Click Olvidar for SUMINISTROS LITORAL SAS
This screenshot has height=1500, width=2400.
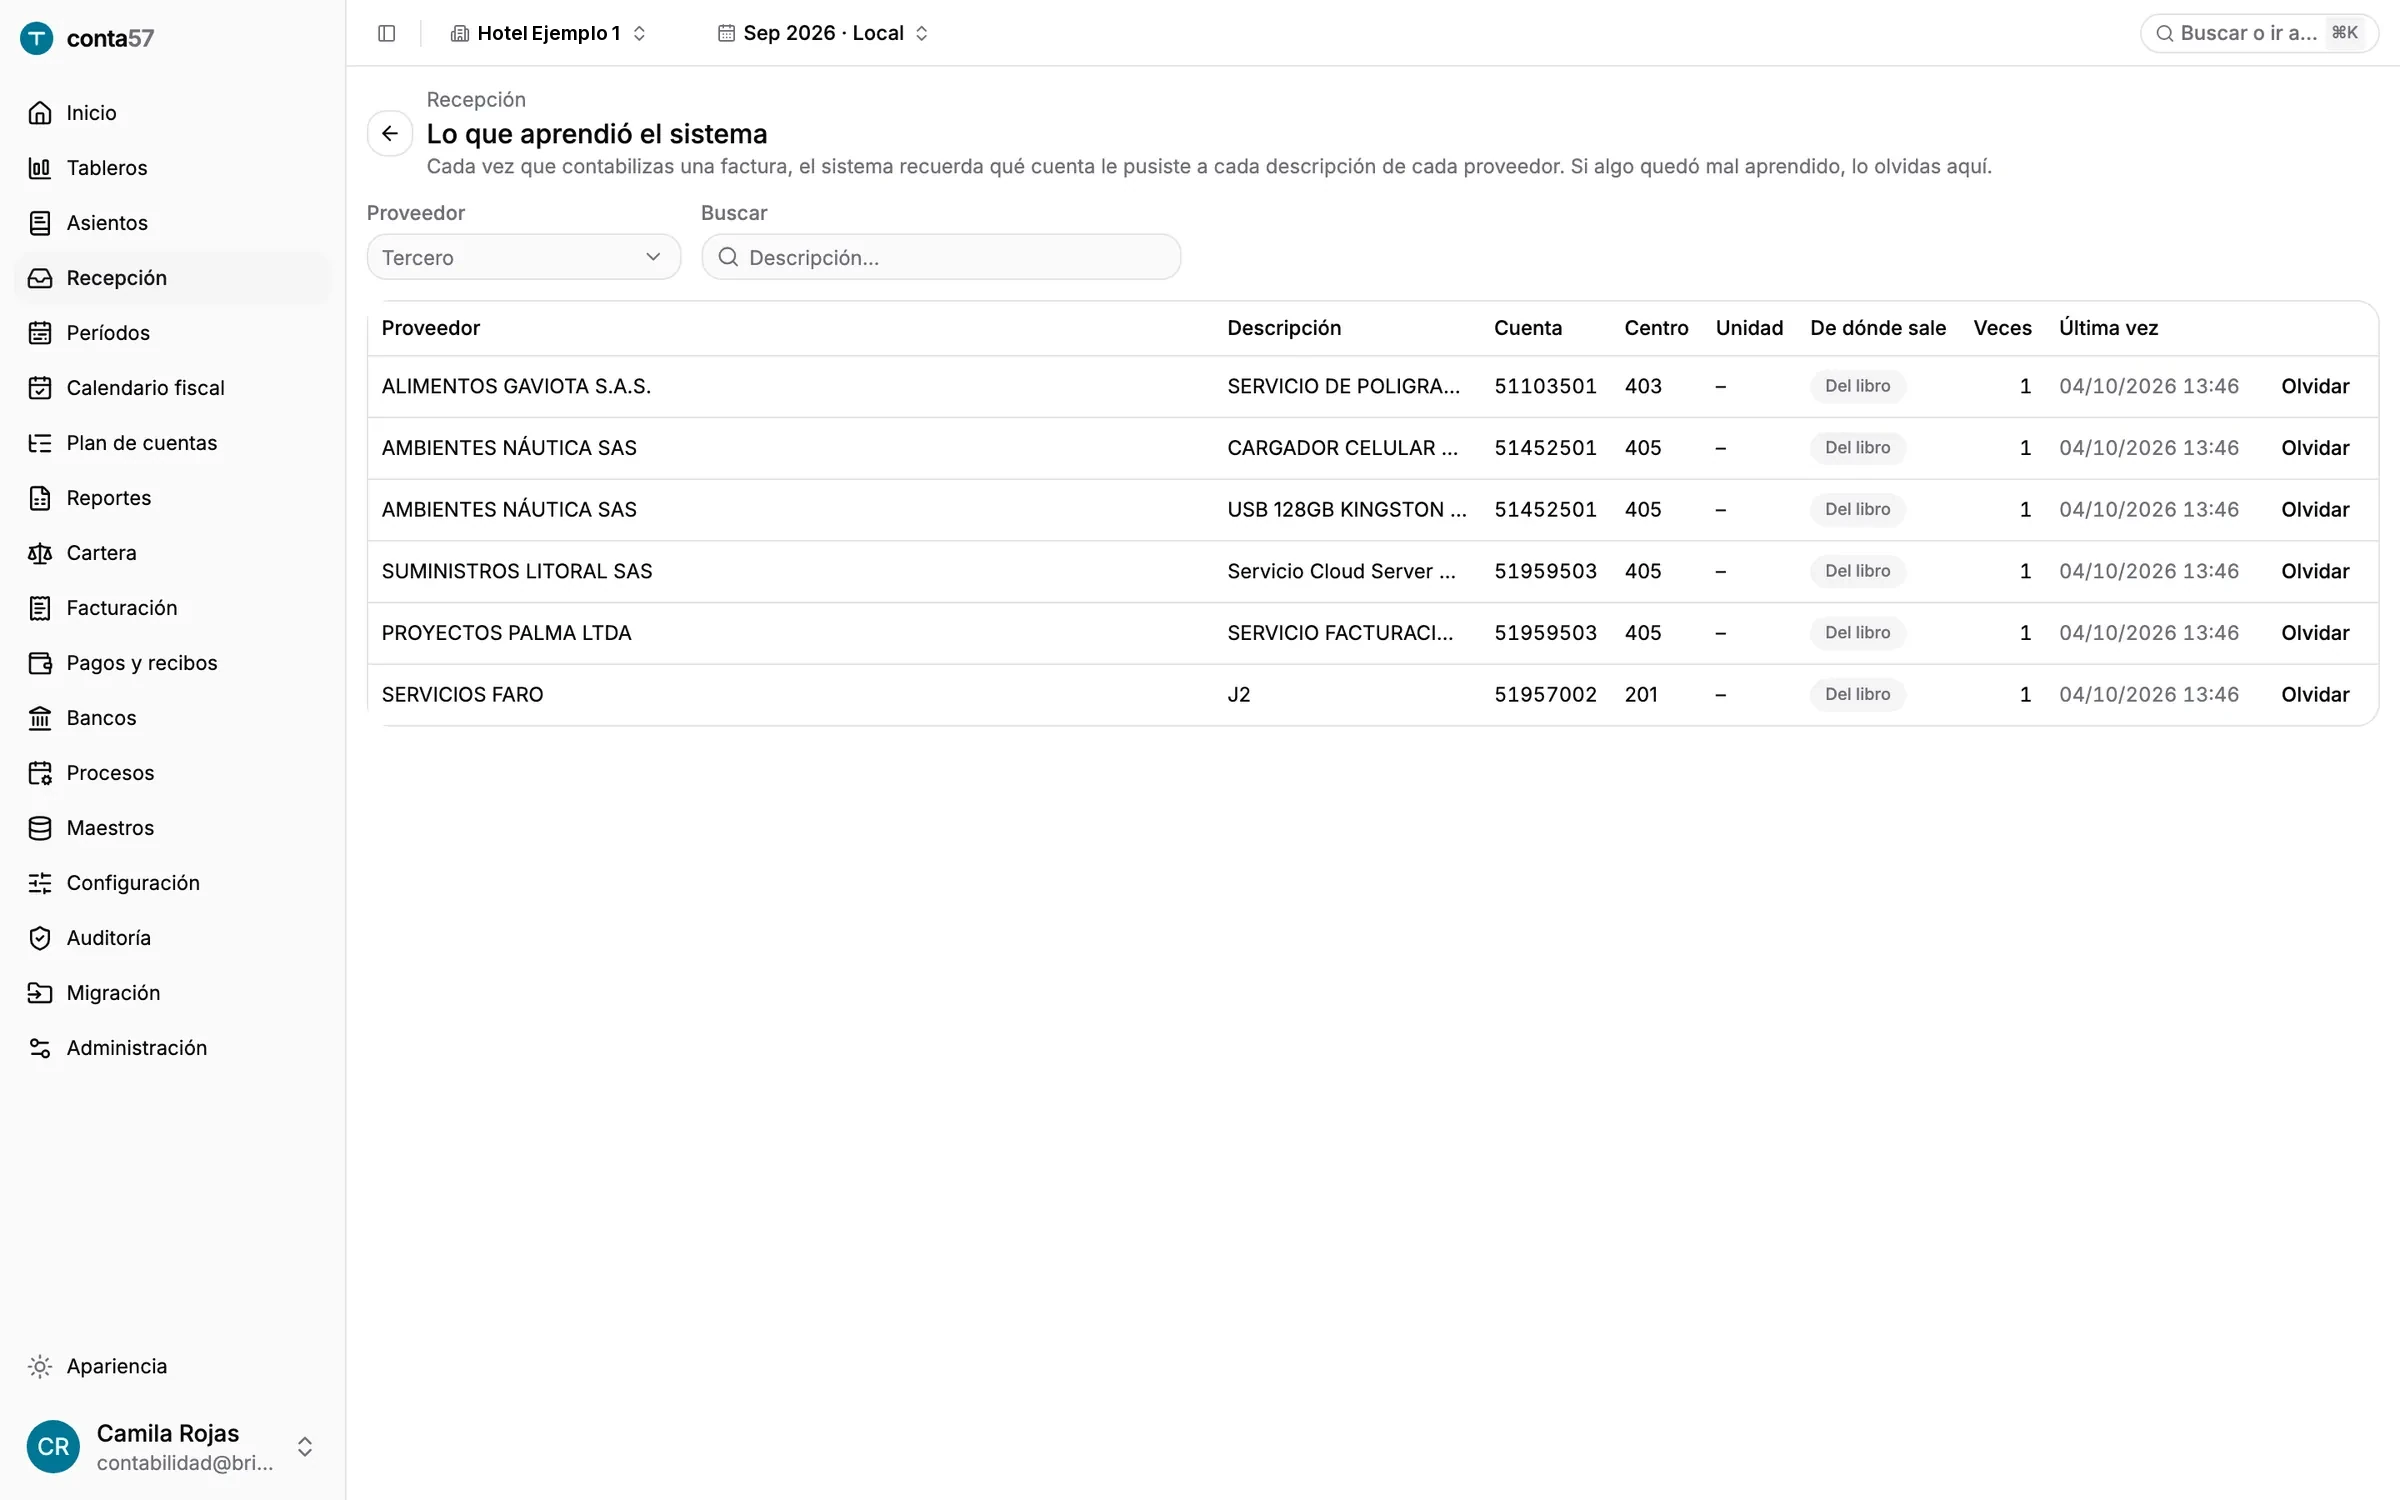pos(2315,571)
